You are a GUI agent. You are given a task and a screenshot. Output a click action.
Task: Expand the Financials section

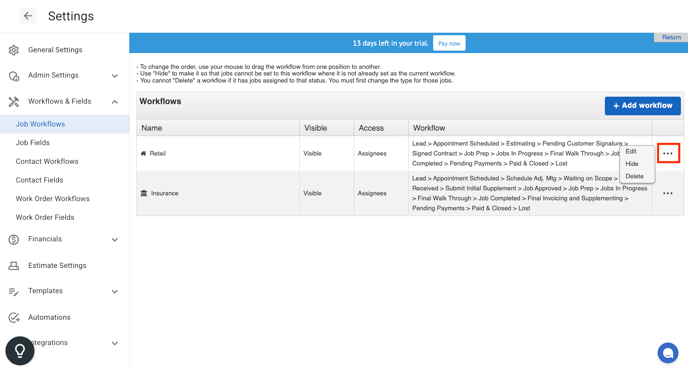(115, 240)
